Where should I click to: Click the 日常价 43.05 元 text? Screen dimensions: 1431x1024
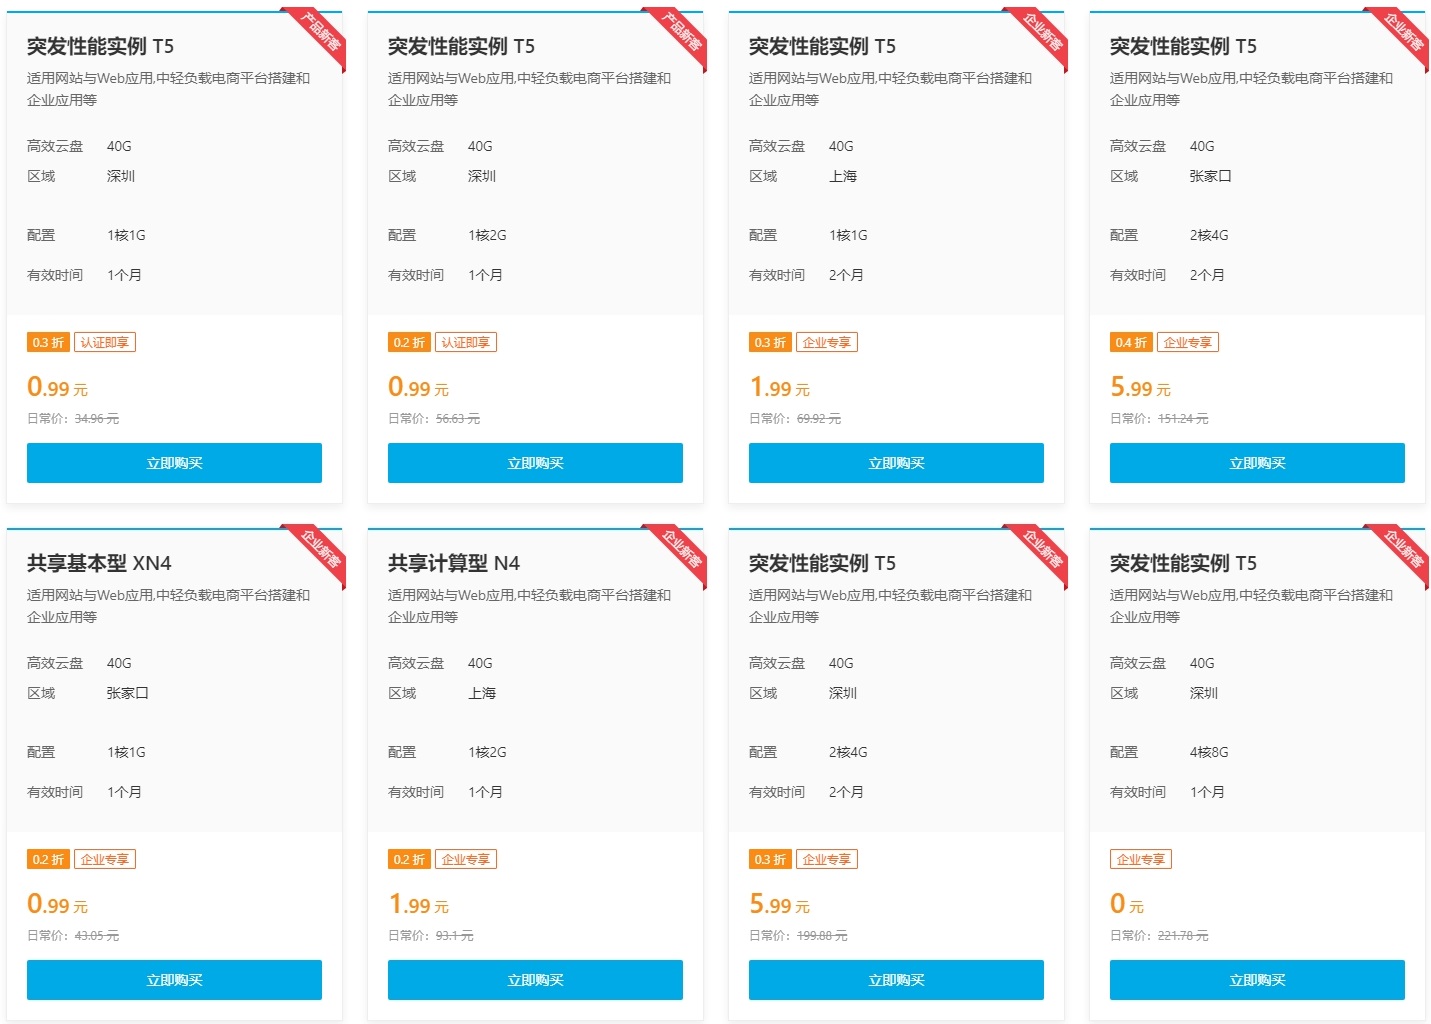[73, 936]
